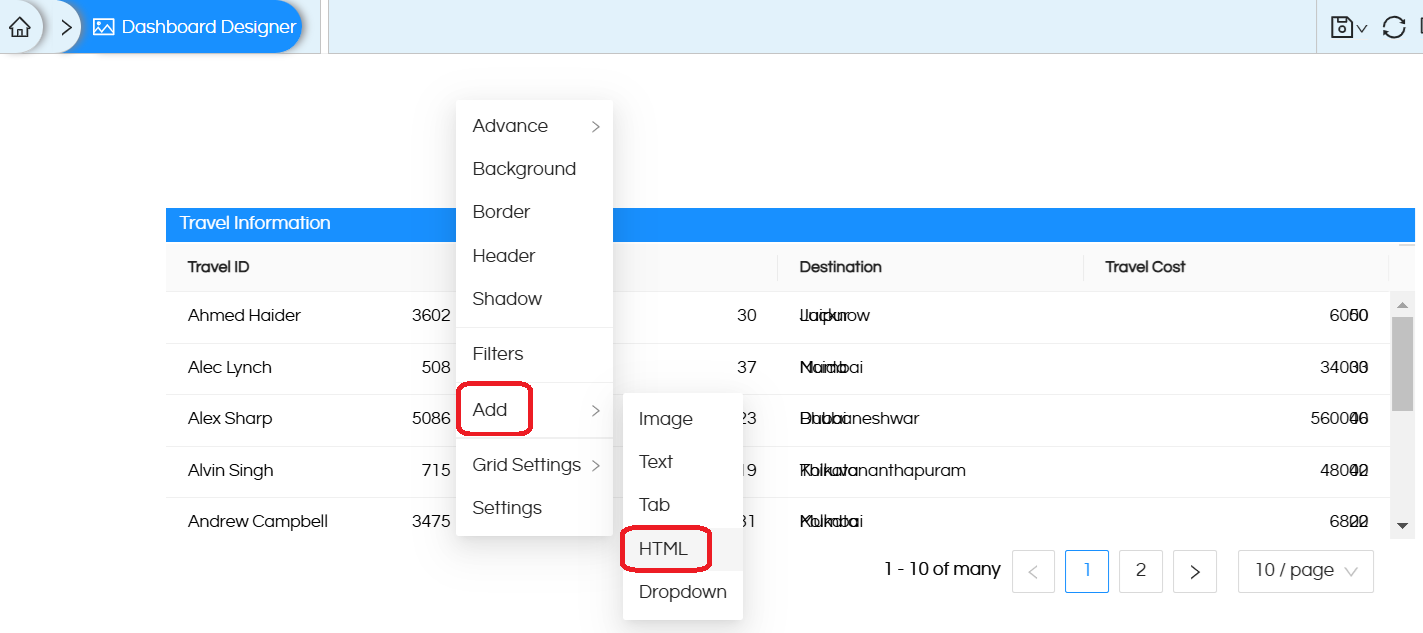
Task: Click the value 715 cell
Action: tap(436, 470)
